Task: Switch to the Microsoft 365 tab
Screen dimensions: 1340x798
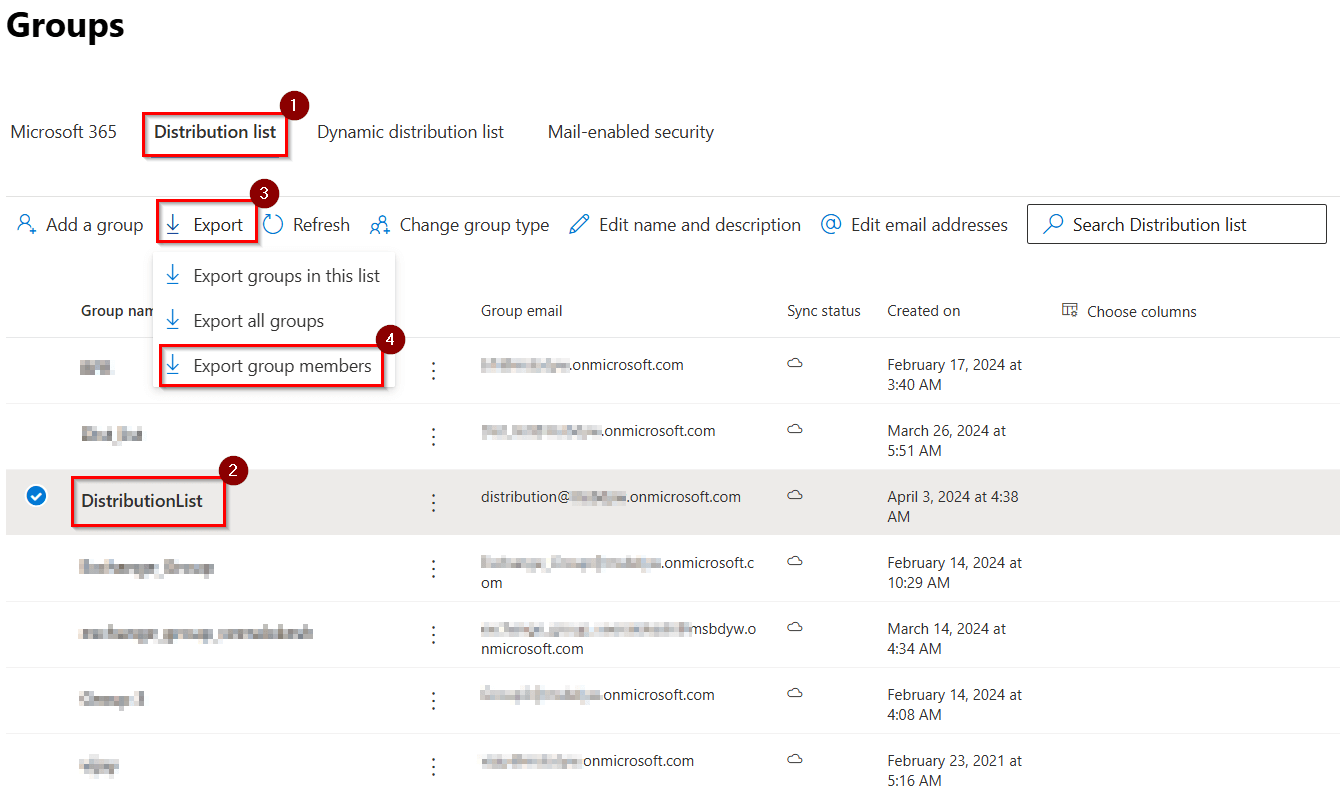Action: click(x=64, y=132)
